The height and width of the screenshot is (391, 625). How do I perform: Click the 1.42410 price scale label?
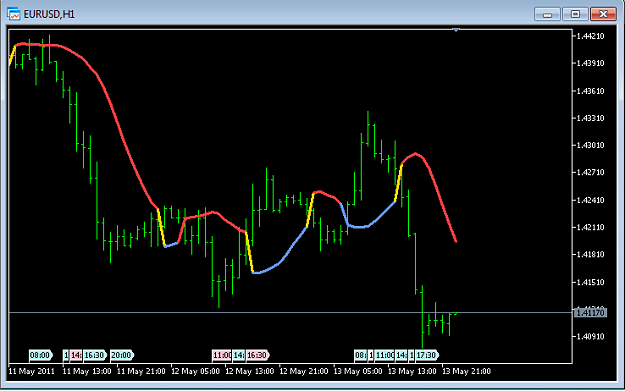(590, 200)
